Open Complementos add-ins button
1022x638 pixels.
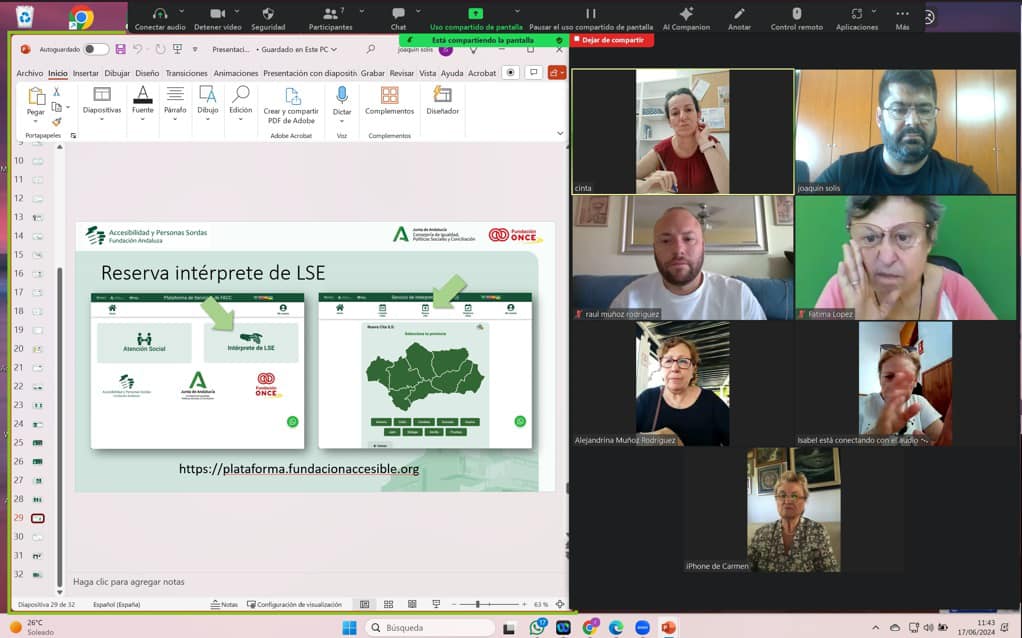pyautogui.click(x=389, y=101)
